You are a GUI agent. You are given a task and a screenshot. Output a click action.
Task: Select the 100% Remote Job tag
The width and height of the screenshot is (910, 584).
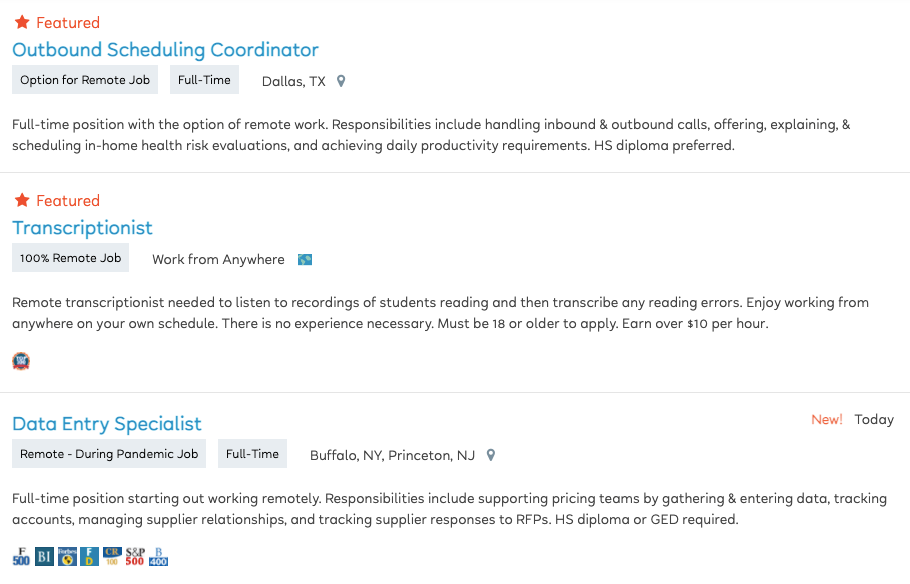click(70, 258)
